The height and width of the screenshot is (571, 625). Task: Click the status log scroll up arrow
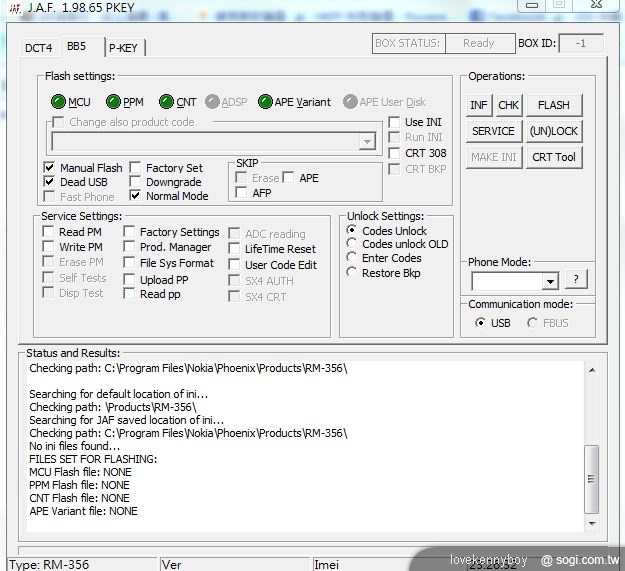[592, 370]
